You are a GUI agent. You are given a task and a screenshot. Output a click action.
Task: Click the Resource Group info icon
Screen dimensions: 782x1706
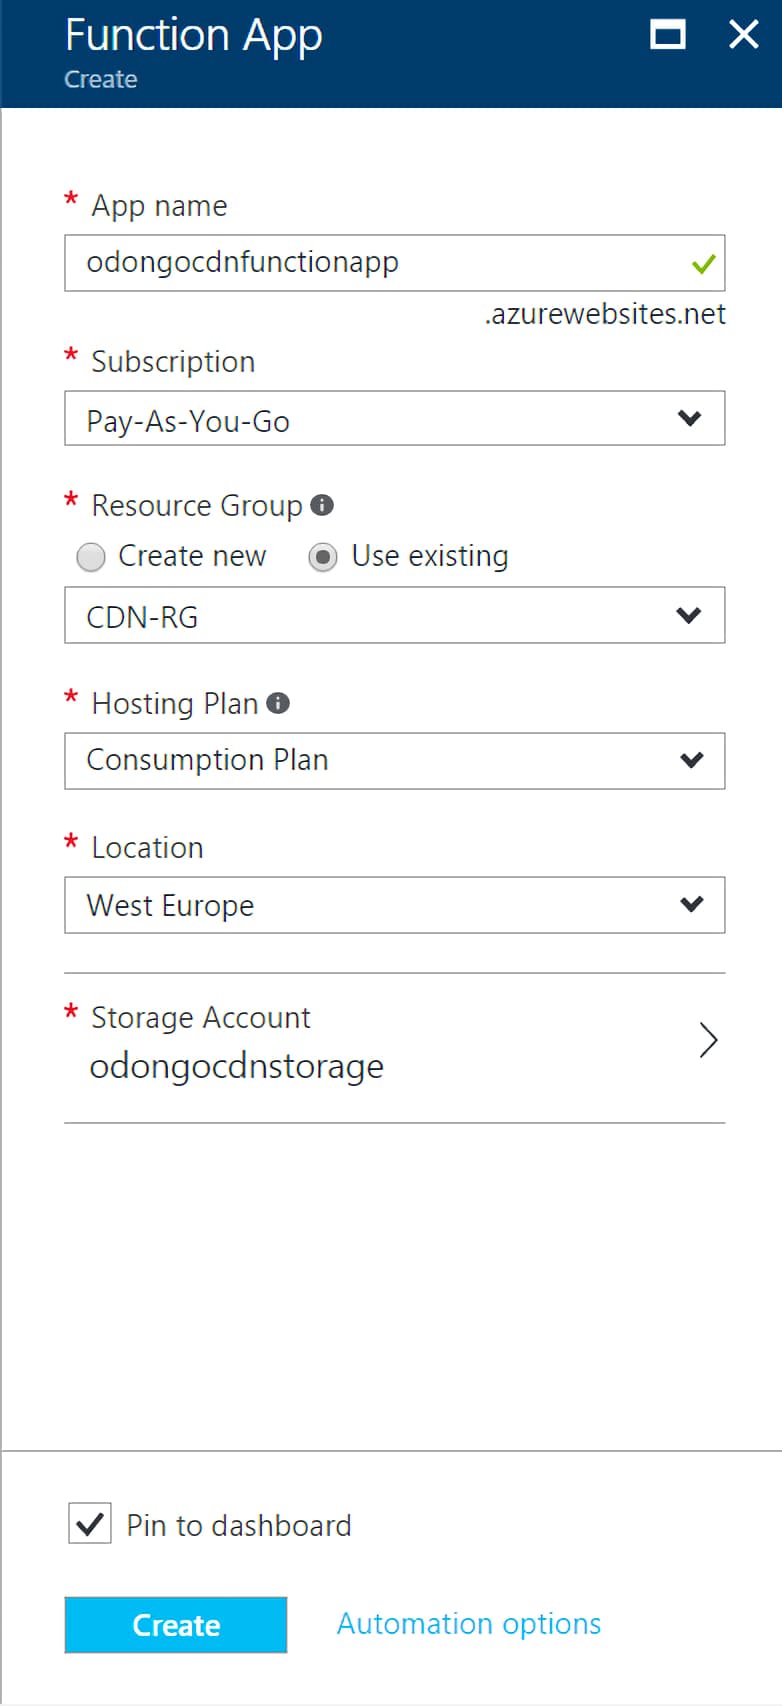[x=322, y=505]
